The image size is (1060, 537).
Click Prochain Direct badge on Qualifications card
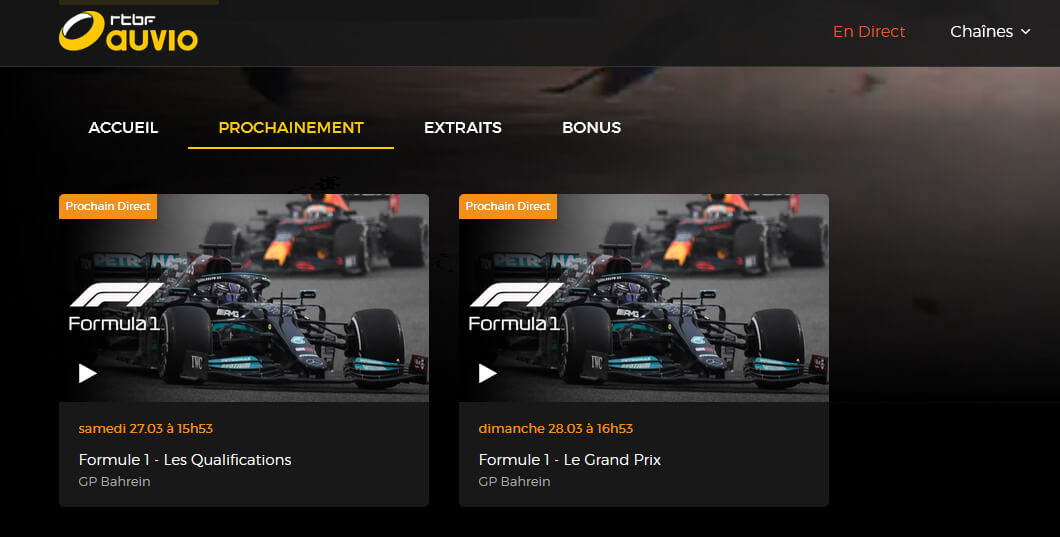pos(108,206)
